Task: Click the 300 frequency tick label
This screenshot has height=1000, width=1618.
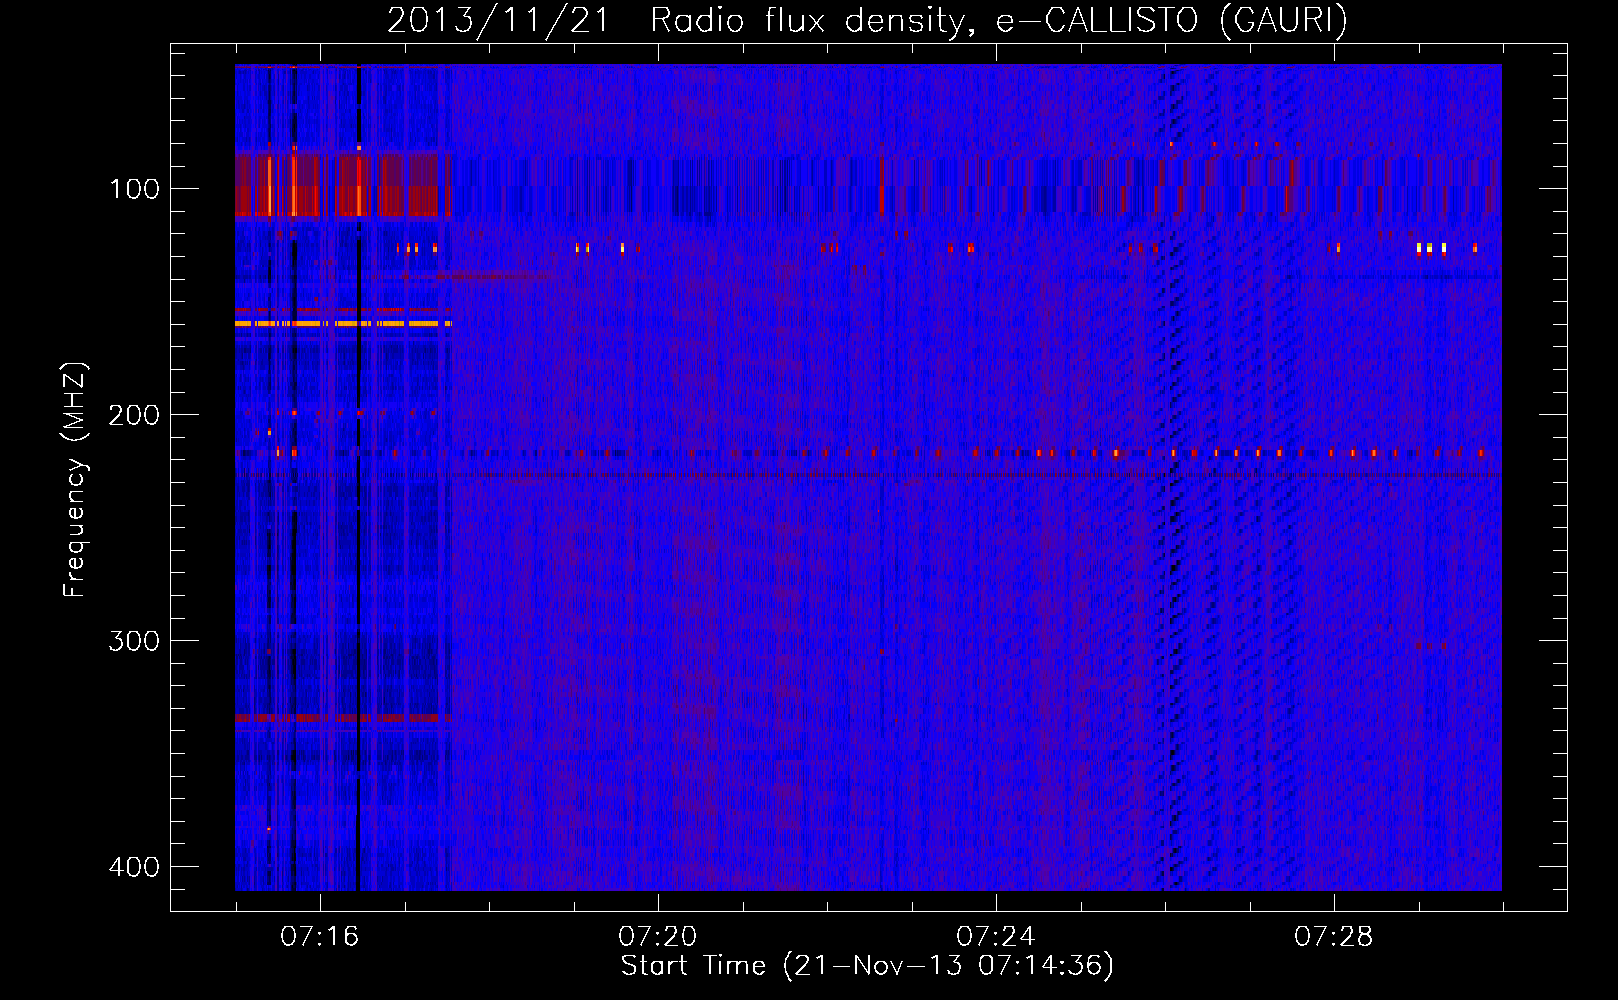Action: [x=134, y=641]
